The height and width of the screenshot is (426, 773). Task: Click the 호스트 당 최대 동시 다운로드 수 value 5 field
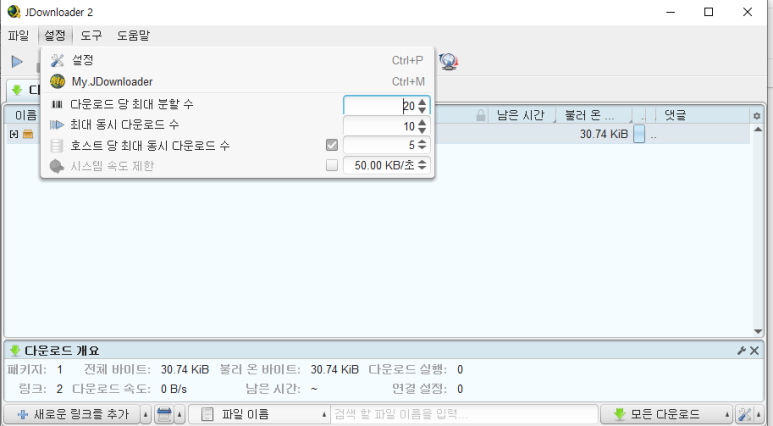click(x=380, y=145)
